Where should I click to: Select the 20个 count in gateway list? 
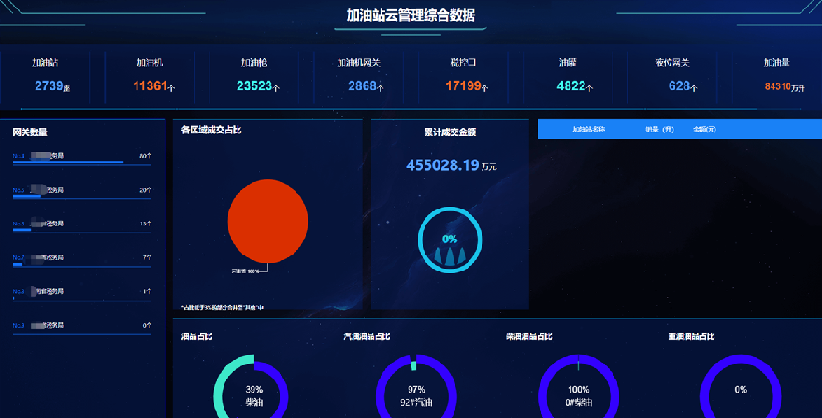pos(145,190)
